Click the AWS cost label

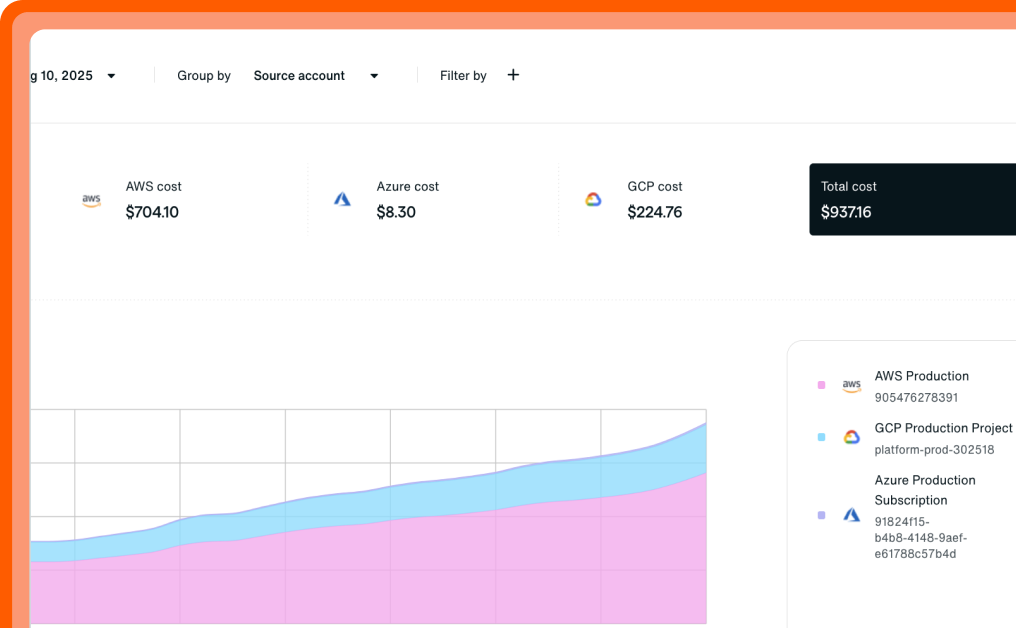(154, 187)
